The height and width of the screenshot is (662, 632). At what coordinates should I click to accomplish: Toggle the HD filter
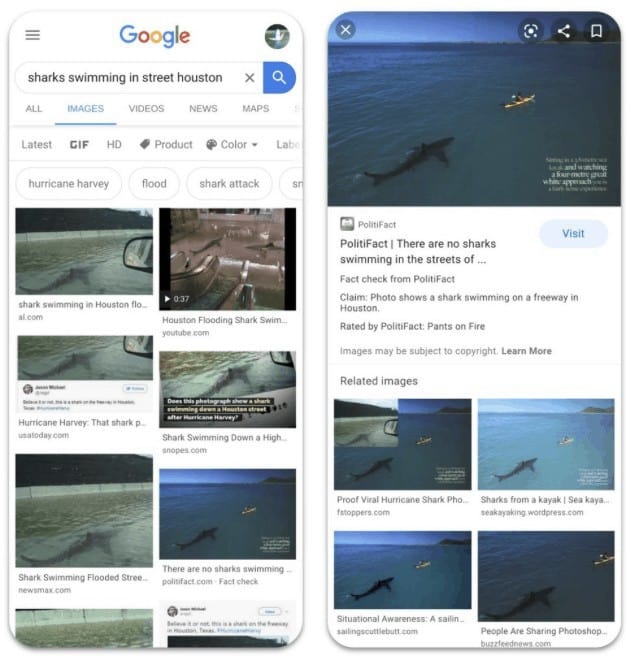[x=114, y=145]
